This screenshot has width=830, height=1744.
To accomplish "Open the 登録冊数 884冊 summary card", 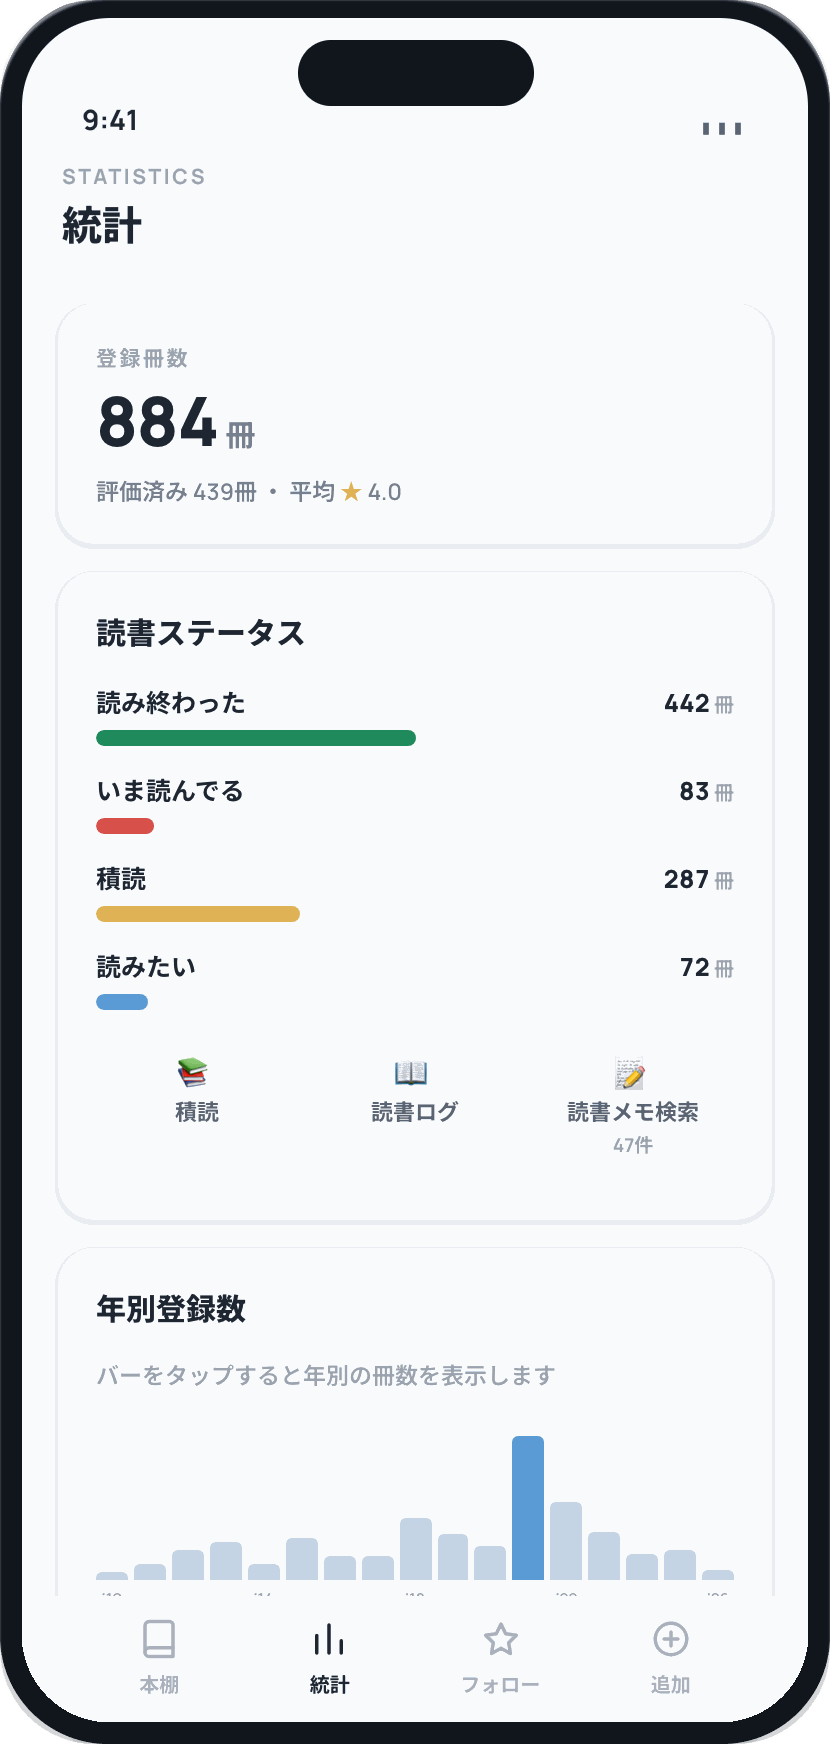I will 415,426.
